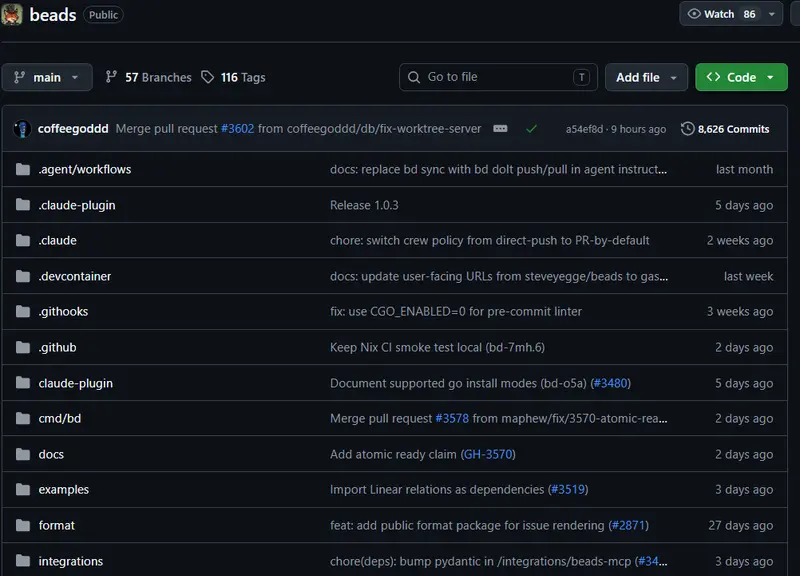This screenshot has width=800, height=576.
Task: Open pull request #3480 link
Action: point(610,383)
